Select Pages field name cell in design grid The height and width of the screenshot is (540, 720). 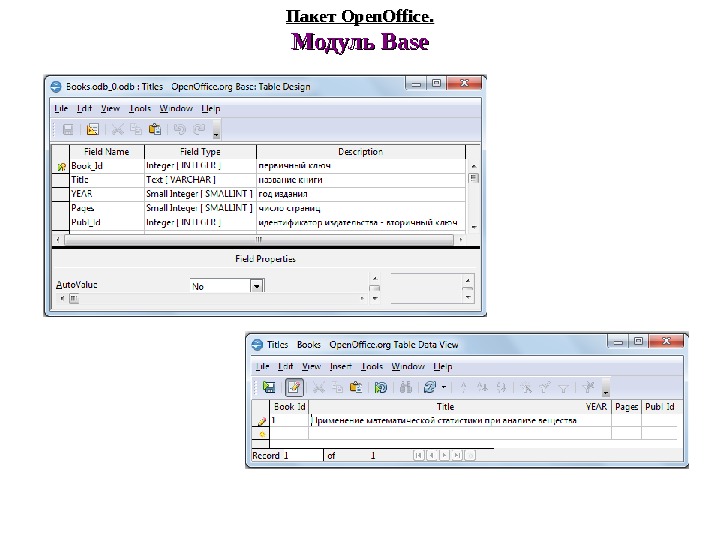point(107,208)
